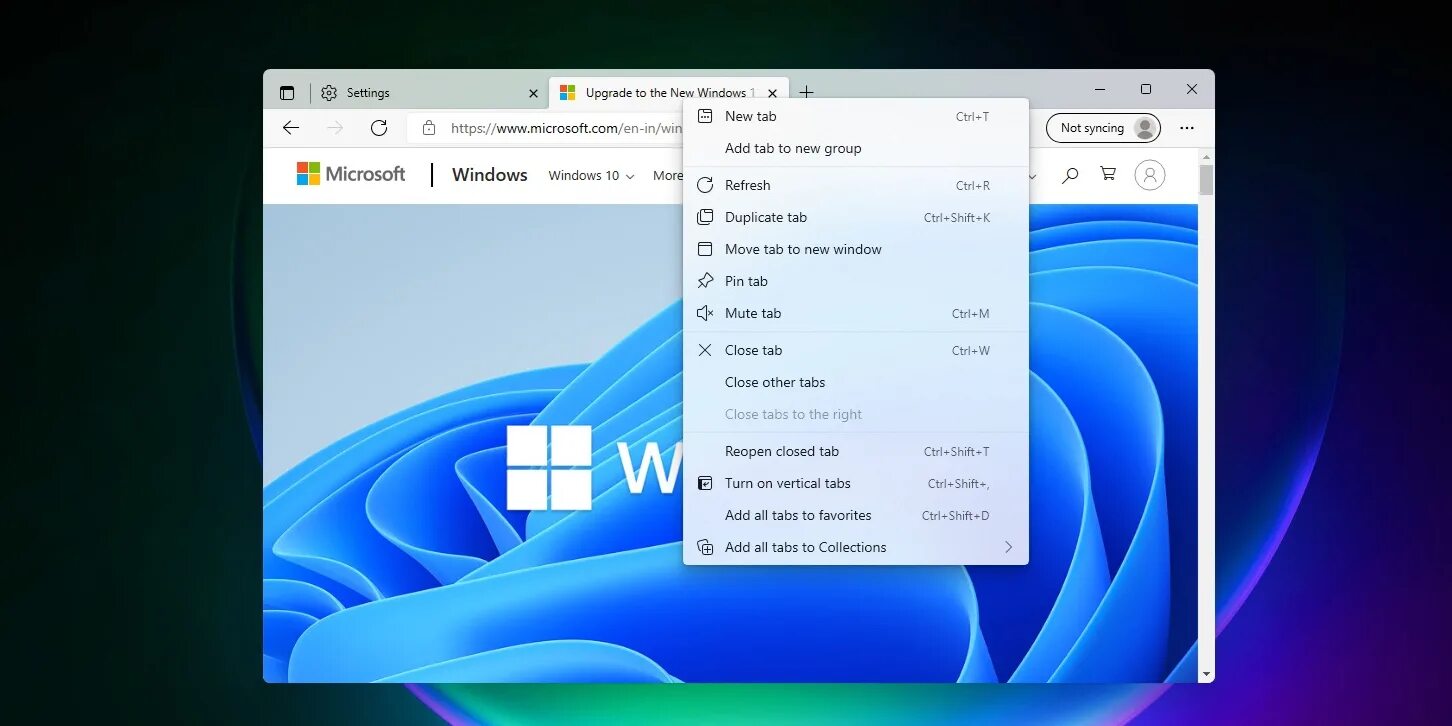Click the forward navigation arrow
The image size is (1452, 726).
click(x=335, y=128)
